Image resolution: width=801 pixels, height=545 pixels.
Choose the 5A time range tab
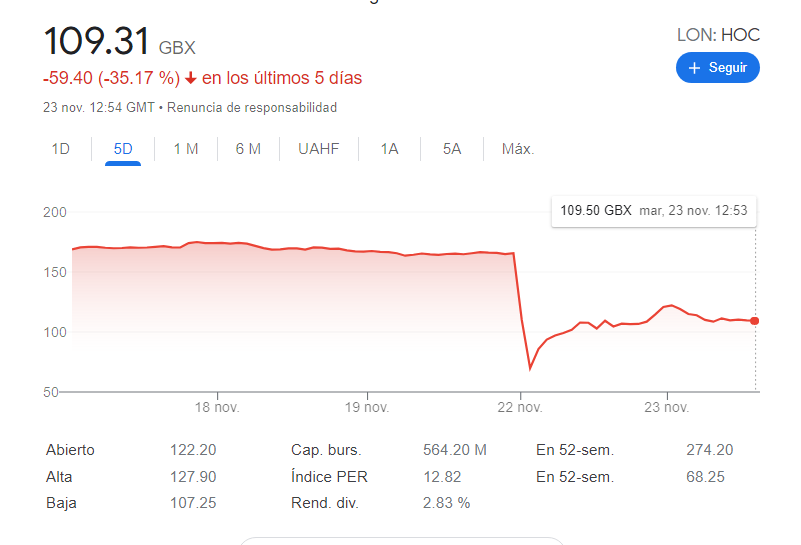click(452, 149)
